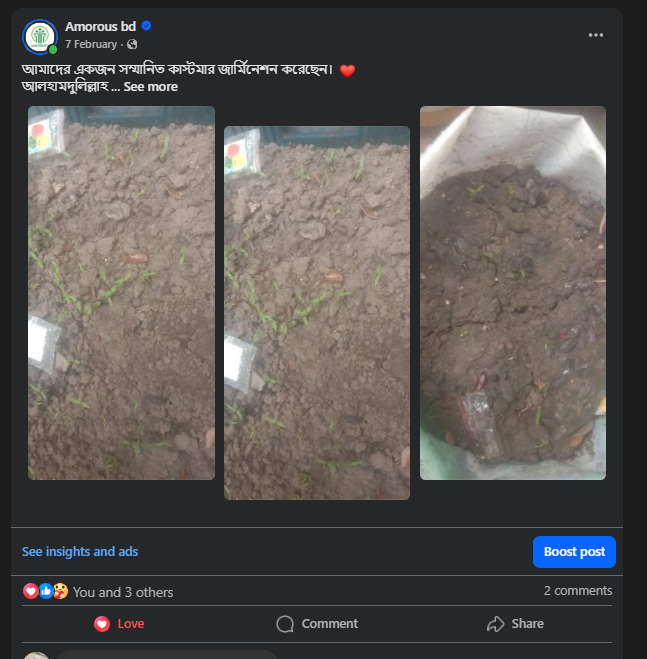Viewport: 647px width, 659px height.
Task: Open the Amorous bd page name link
Action: point(100,26)
